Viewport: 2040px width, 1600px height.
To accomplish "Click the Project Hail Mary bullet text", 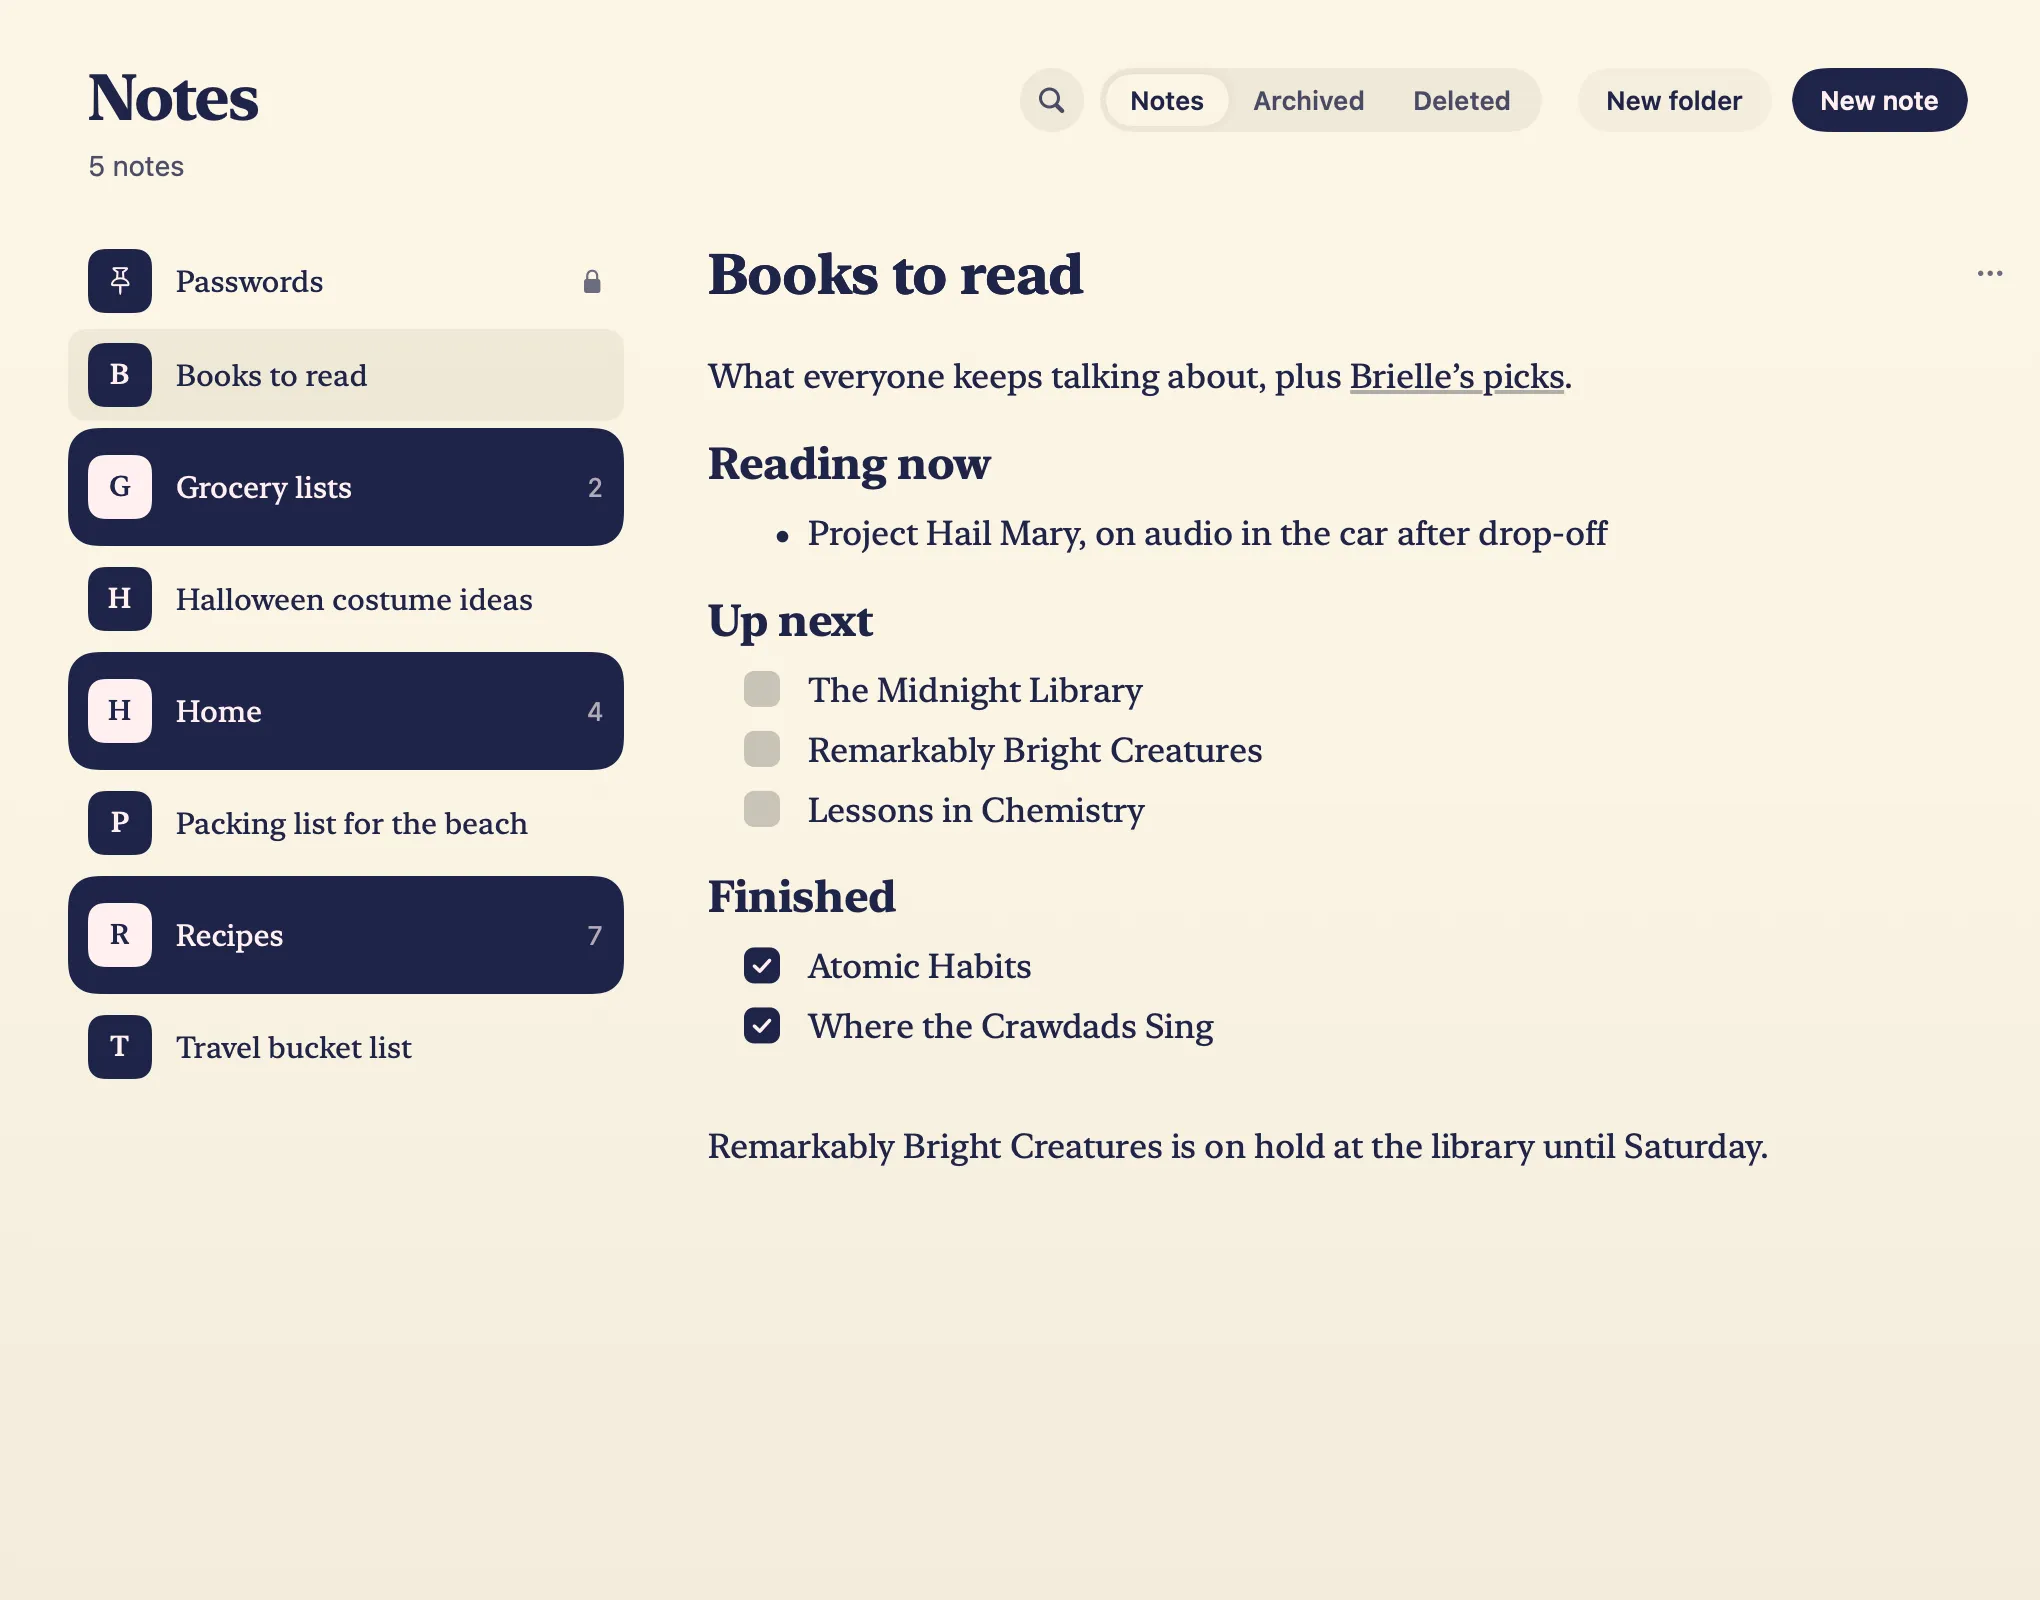I will [x=1207, y=534].
